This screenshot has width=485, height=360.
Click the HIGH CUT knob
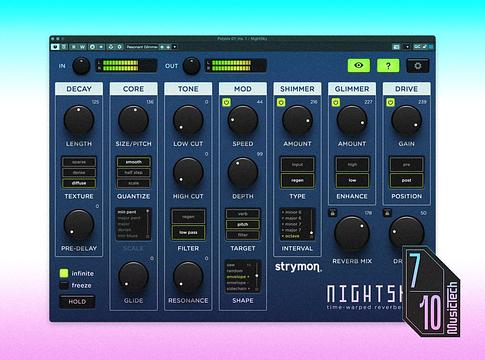tap(188, 173)
